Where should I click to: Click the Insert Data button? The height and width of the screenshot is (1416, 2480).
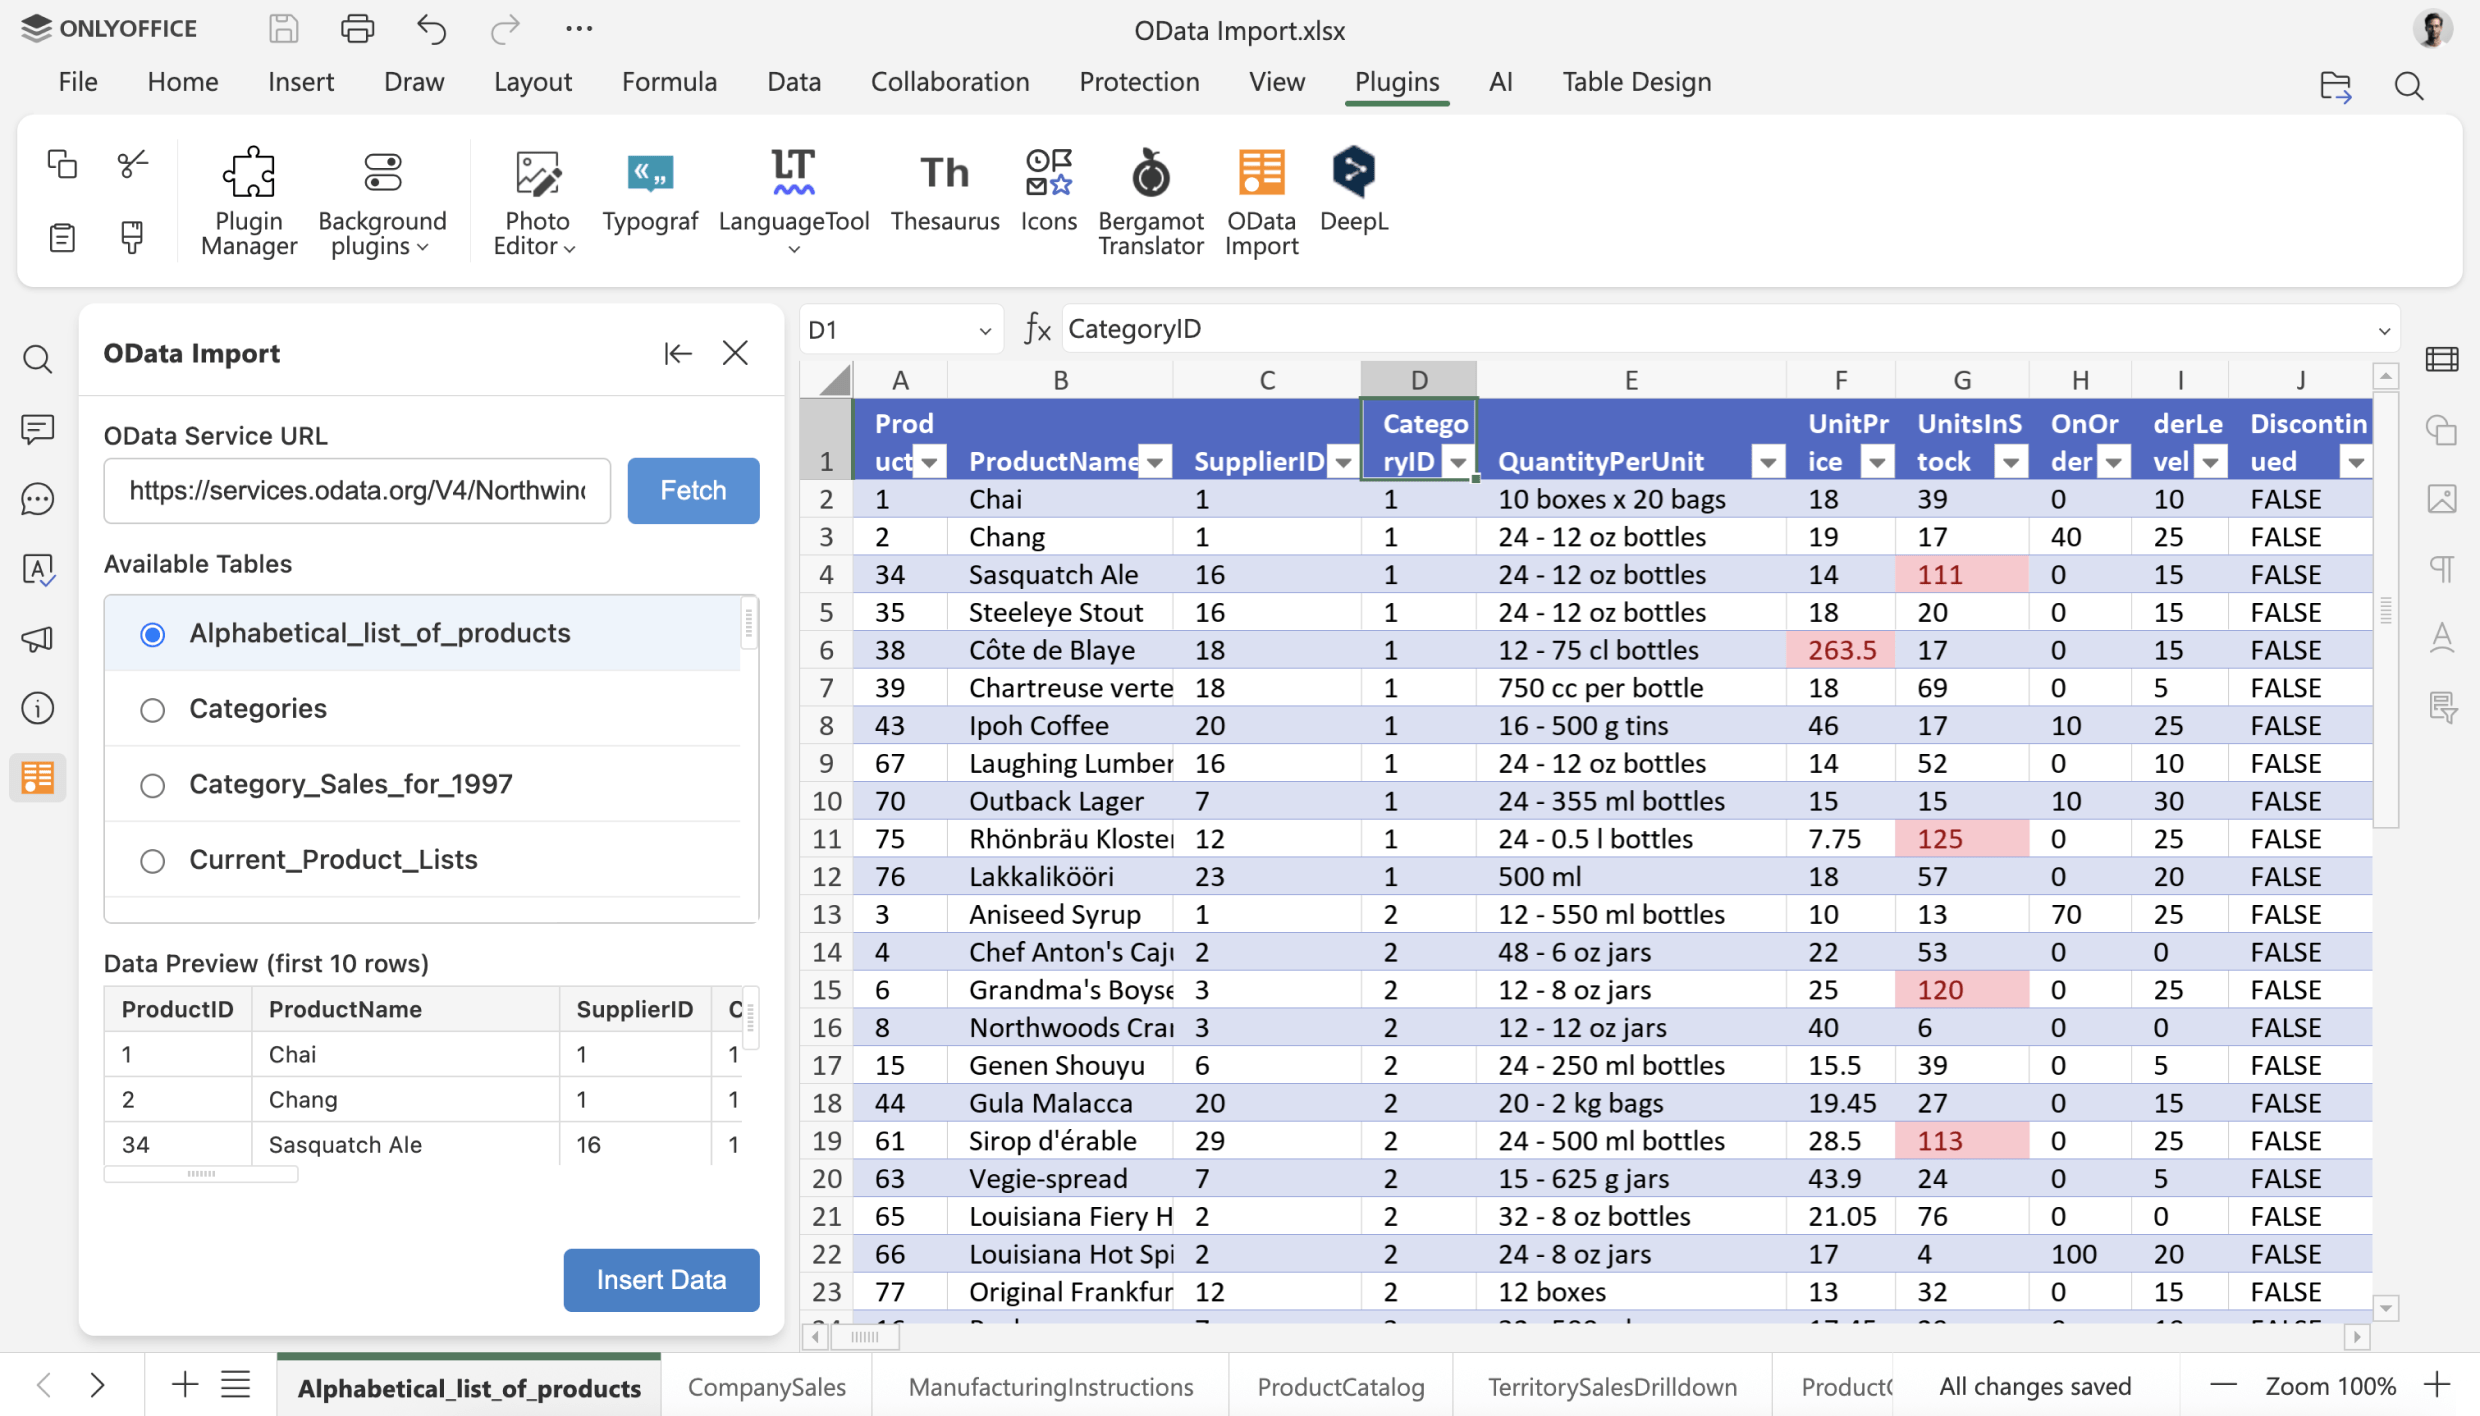coord(661,1280)
